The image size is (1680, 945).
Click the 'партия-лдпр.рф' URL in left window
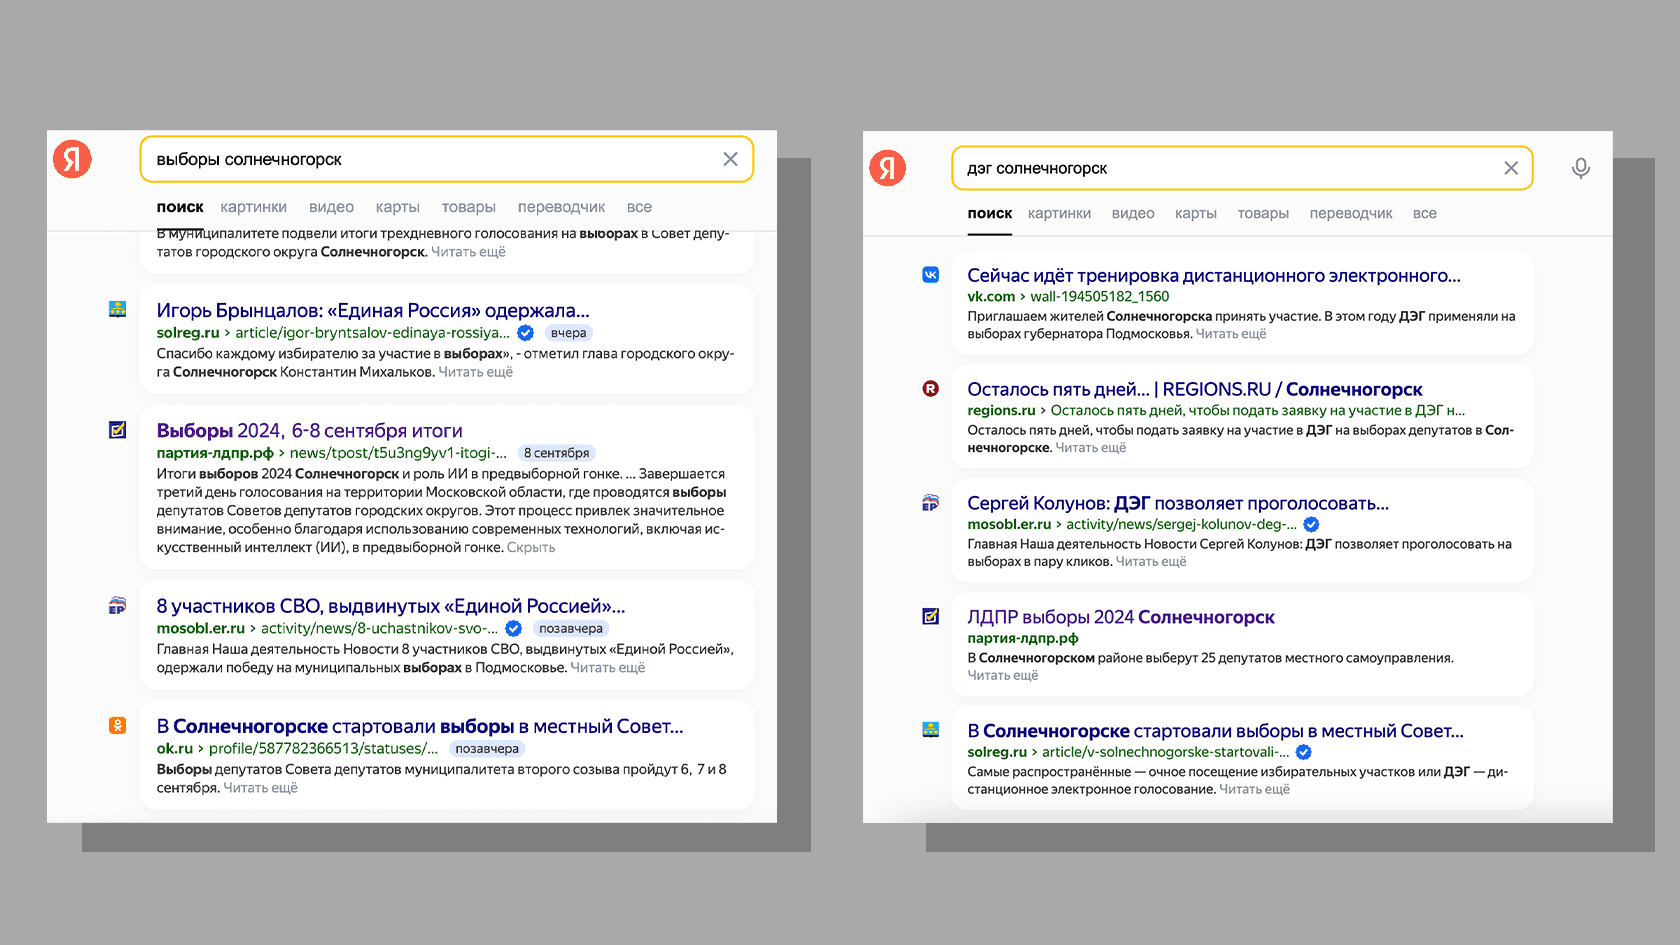click(x=215, y=453)
